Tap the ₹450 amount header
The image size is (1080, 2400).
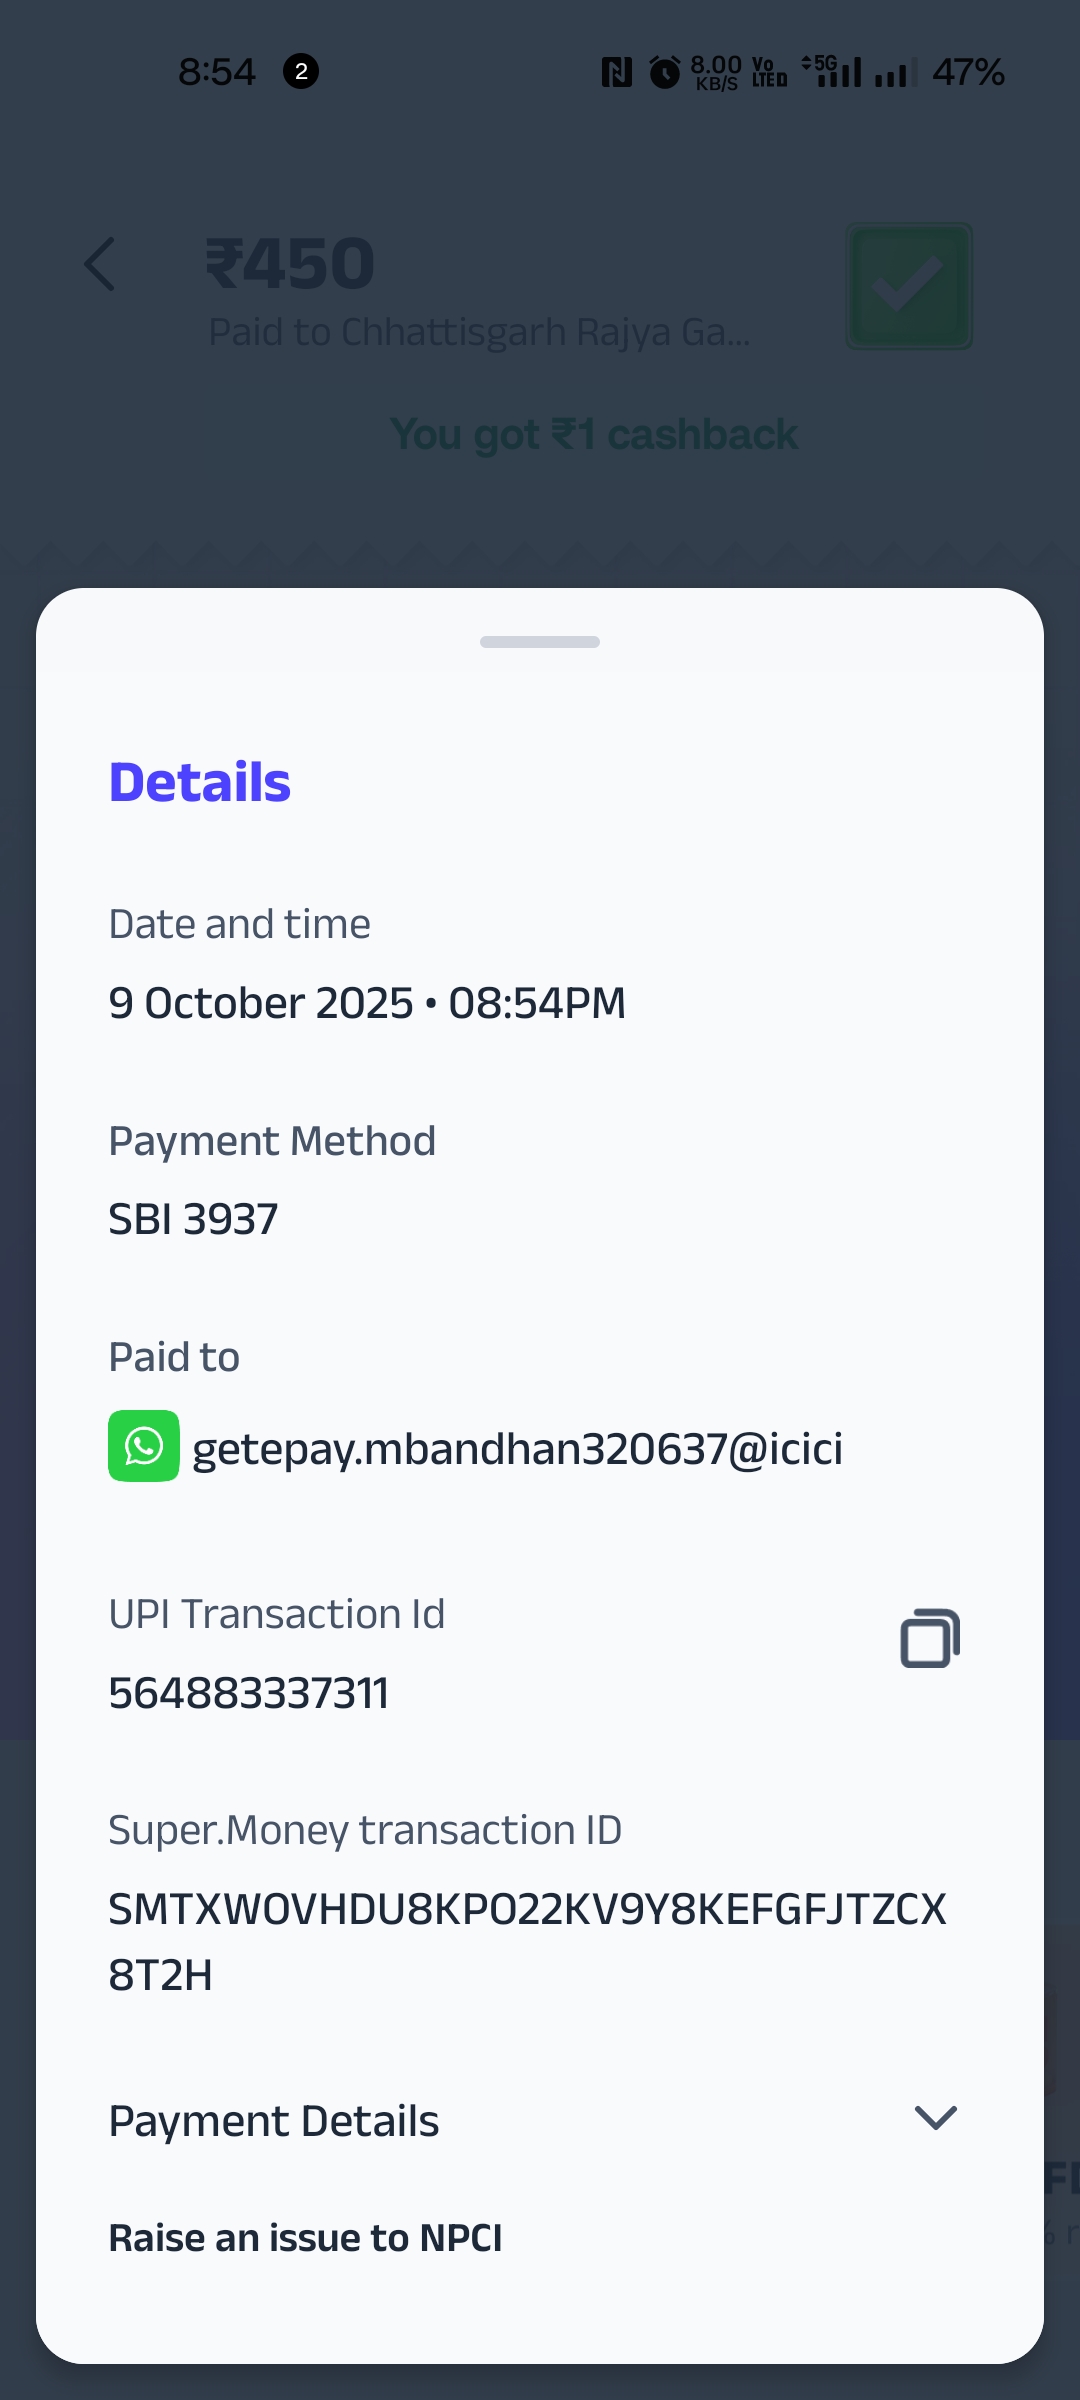pyautogui.click(x=290, y=265)
